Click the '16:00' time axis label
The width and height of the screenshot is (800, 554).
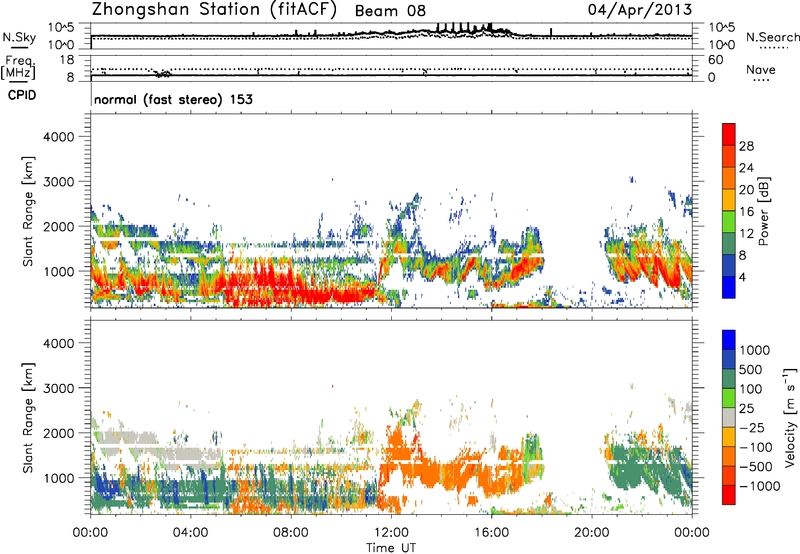(491, 533)
